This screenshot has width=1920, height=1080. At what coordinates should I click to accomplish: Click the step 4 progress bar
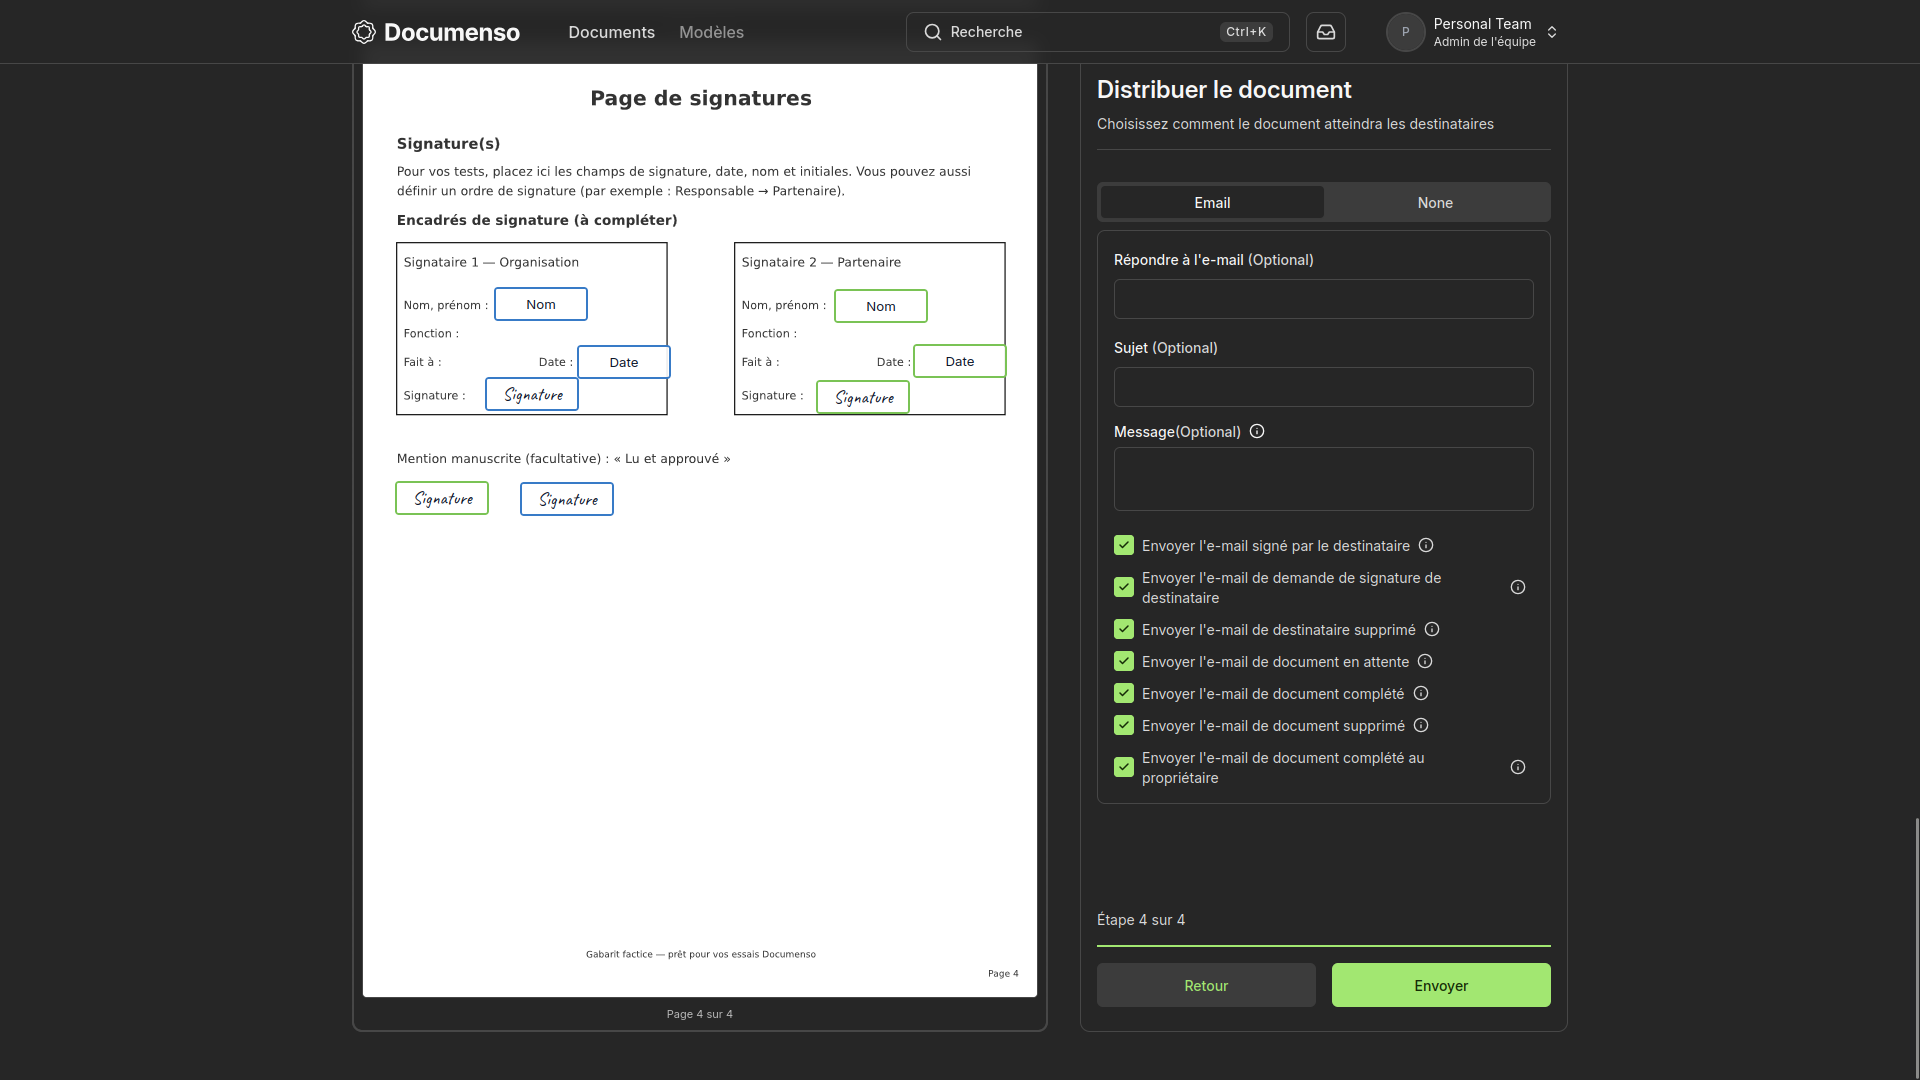click(x=1323, y=945)
